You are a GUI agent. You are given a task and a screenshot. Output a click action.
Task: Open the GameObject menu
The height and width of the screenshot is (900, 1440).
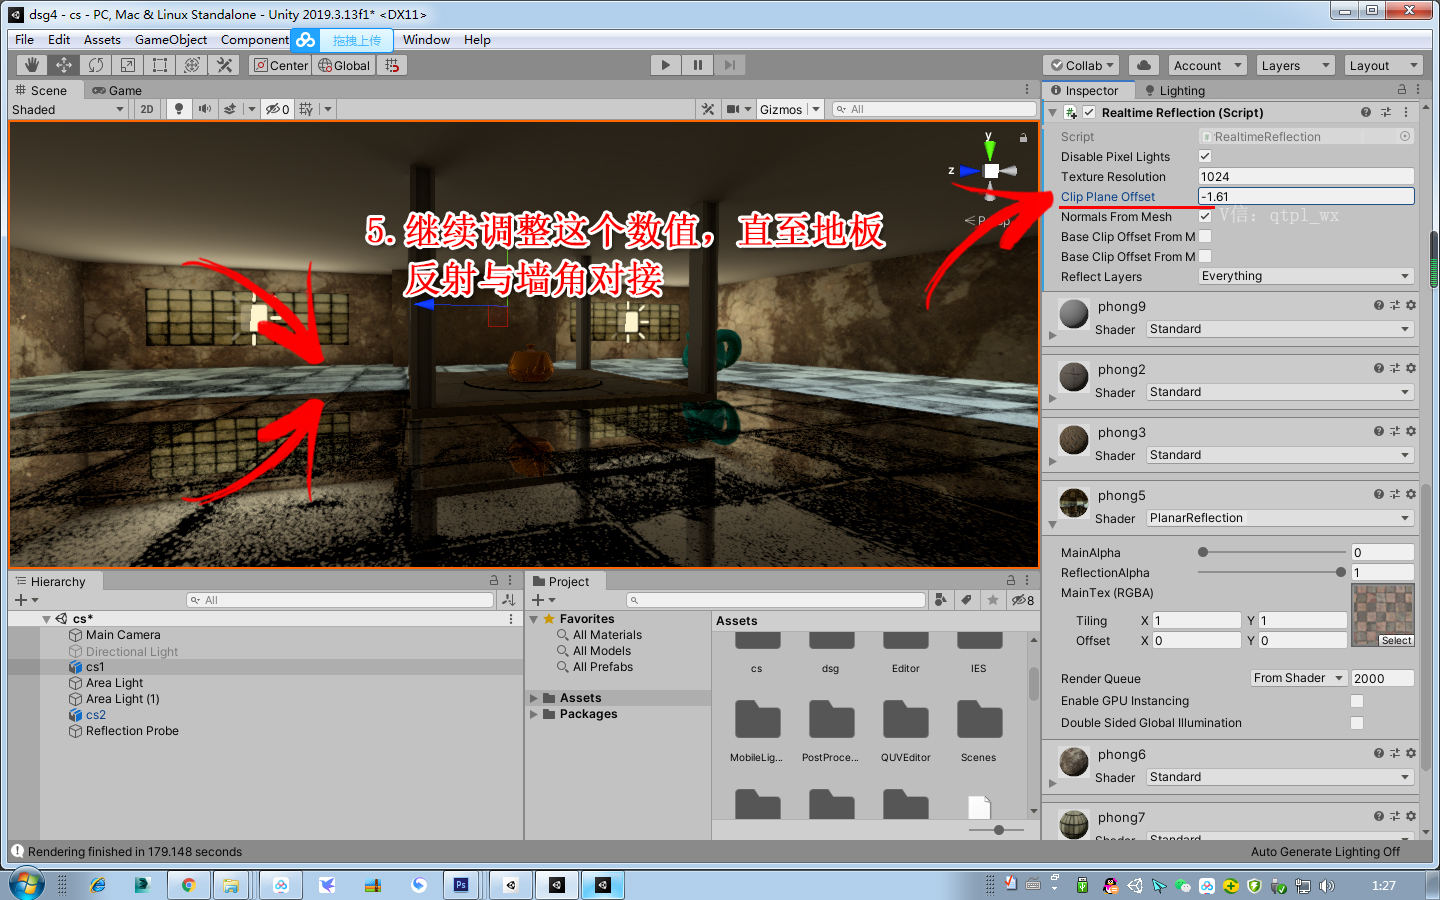point(171,39)
